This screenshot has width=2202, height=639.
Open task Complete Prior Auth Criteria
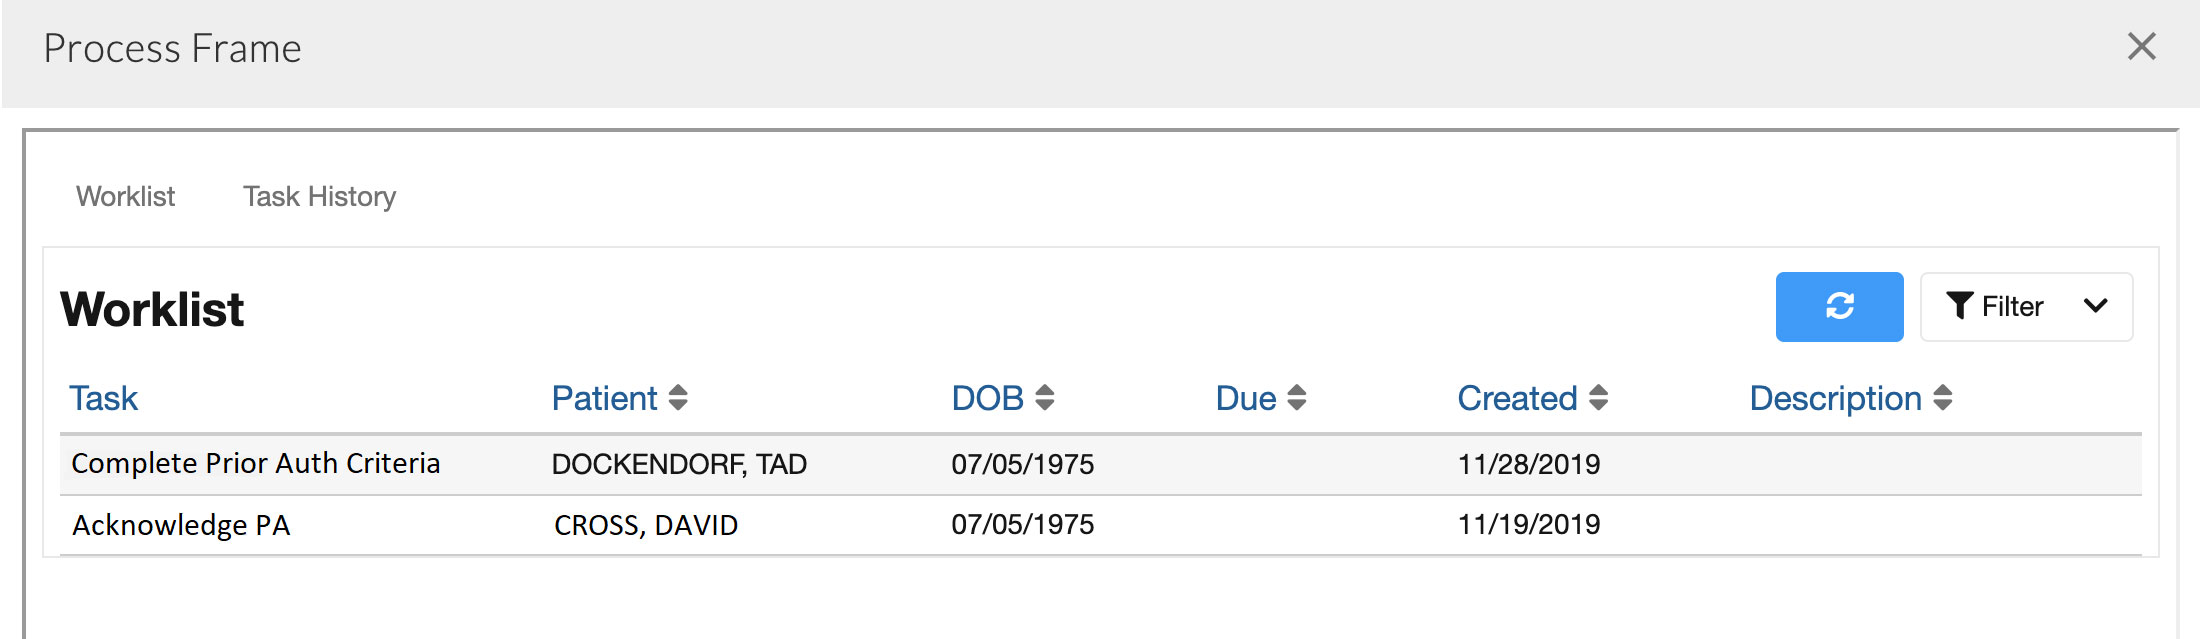pyautogui.click(x=255, y=463)
